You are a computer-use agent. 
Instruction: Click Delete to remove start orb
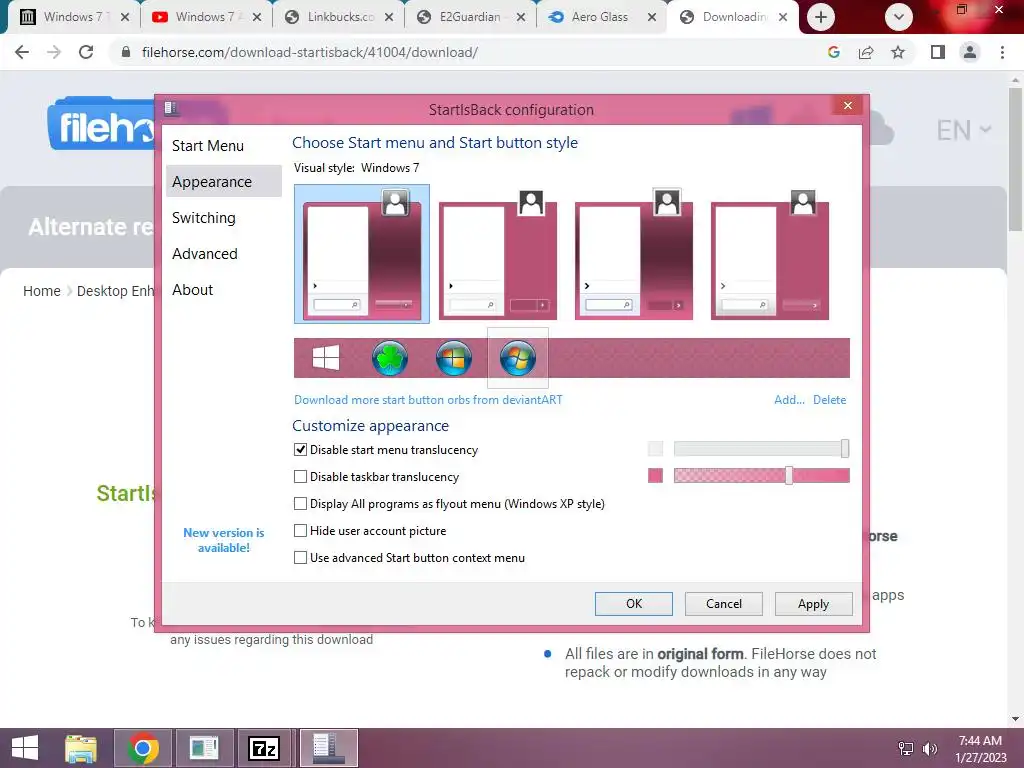click(x=829, y=400)
